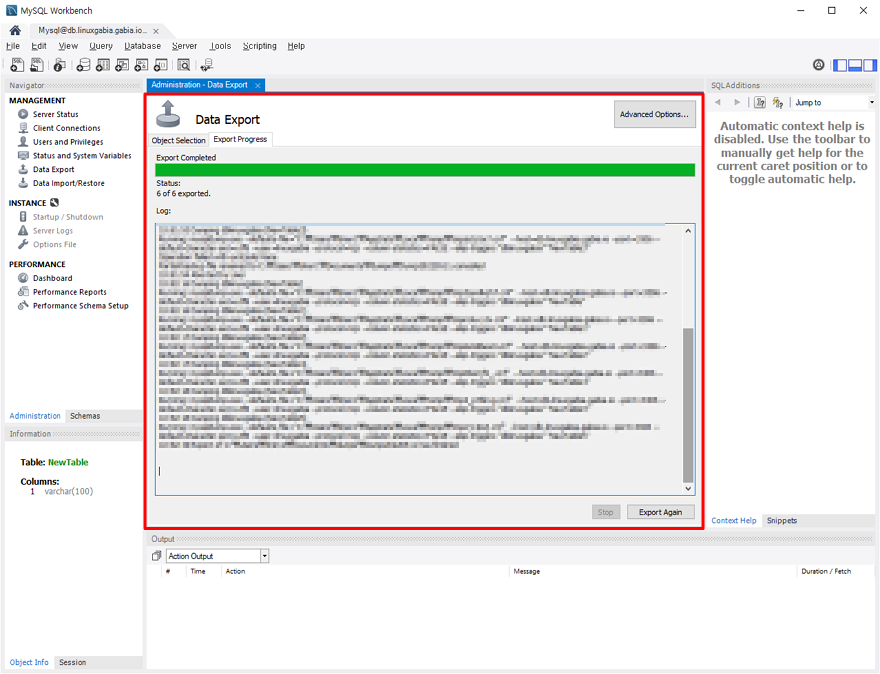Toggle automatic context help
Image resolution: width=880 pixels, height=674 pixels.
point(778,102)
